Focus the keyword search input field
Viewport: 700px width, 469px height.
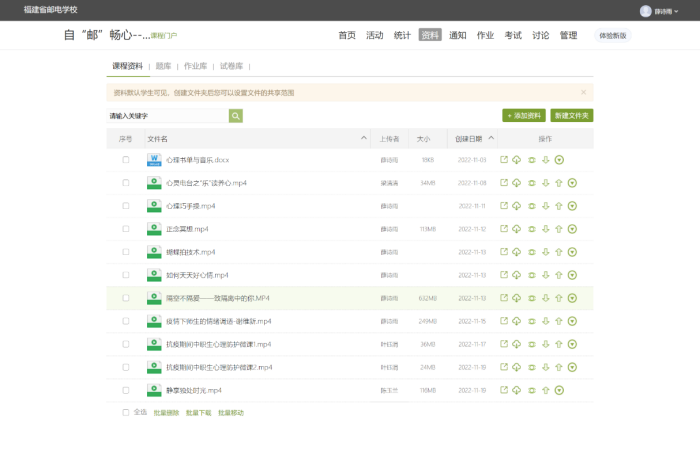click(167, 116)
